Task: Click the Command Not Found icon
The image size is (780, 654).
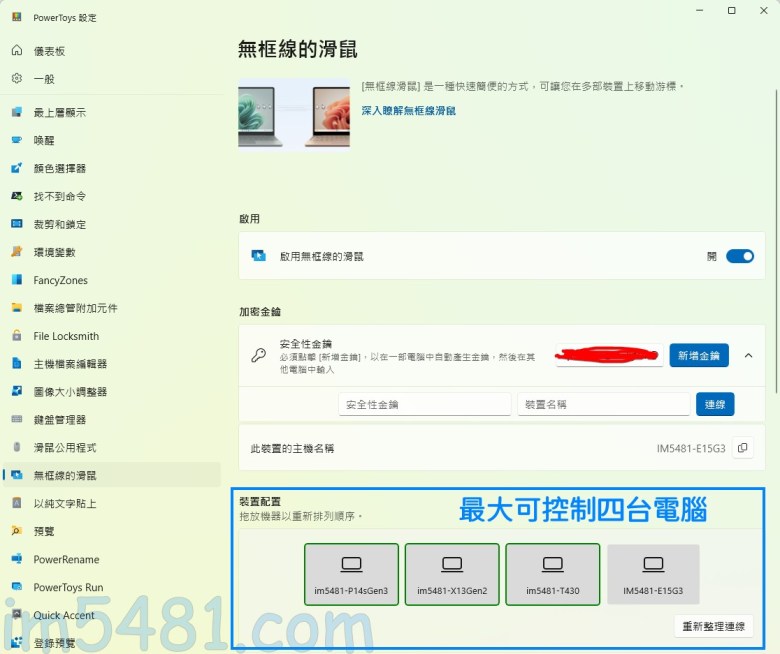Action: (x=17, y=195)
